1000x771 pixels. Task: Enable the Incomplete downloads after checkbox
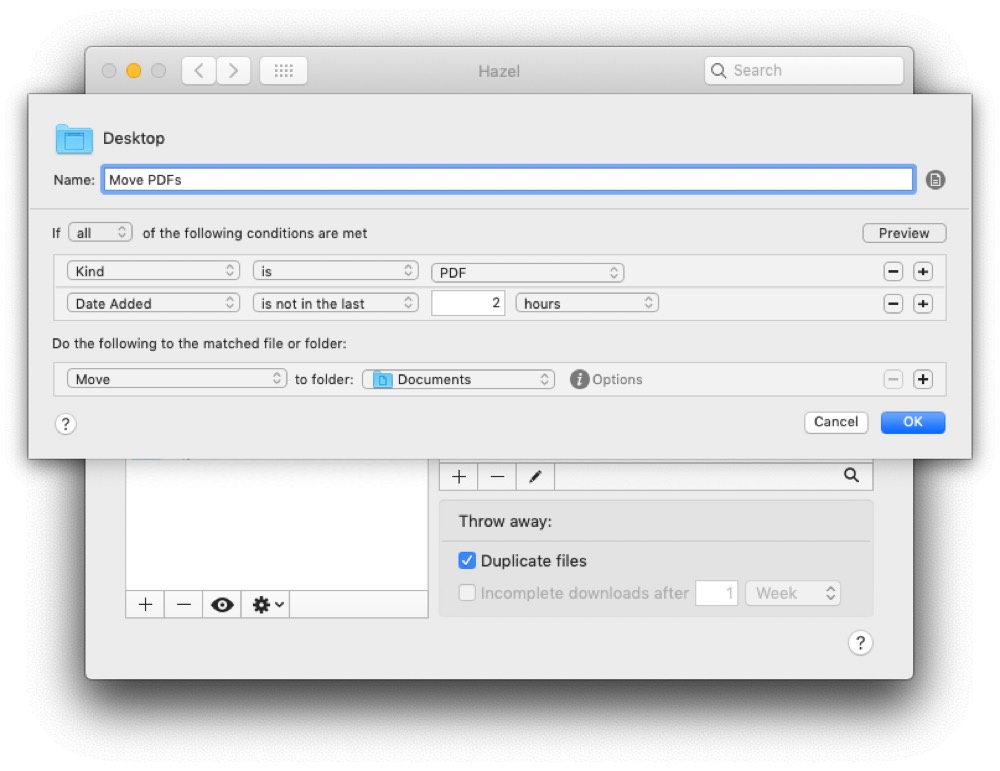(x=467, y=593)
